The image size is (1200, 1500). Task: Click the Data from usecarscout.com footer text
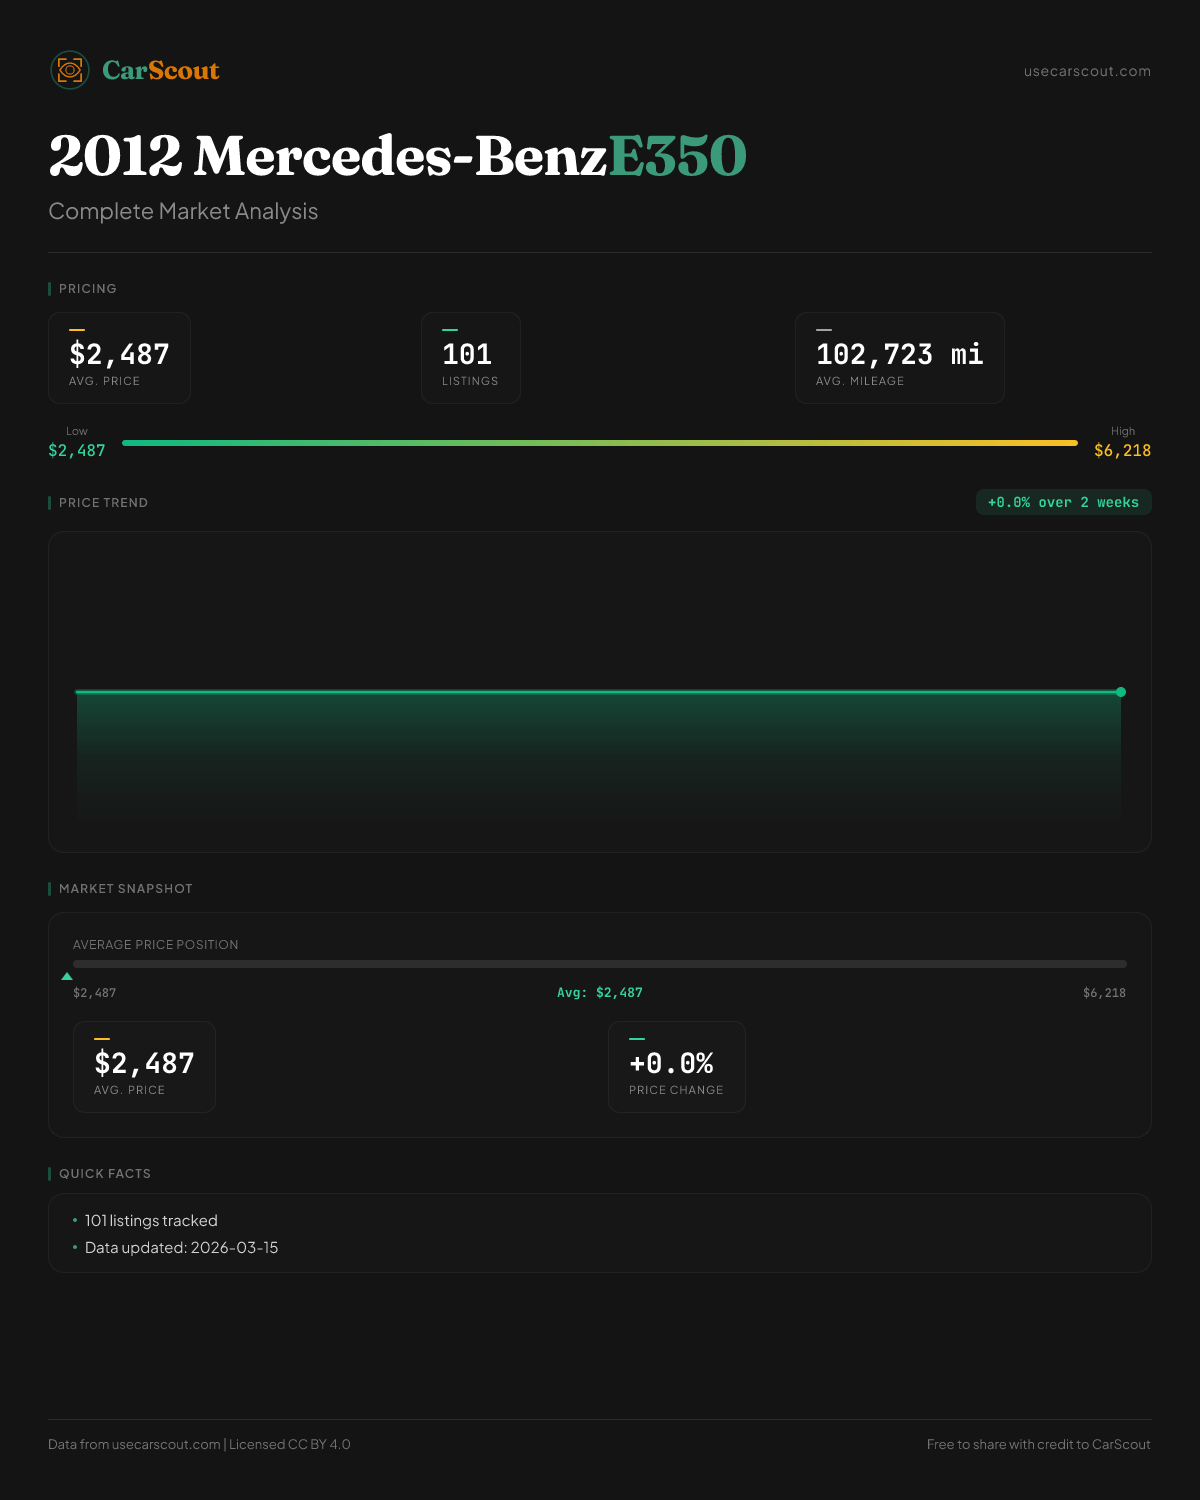(x=134, y=1444)
